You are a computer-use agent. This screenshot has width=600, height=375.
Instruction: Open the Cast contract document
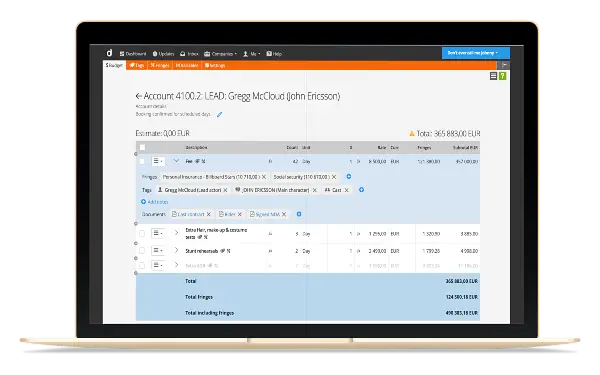188,214
